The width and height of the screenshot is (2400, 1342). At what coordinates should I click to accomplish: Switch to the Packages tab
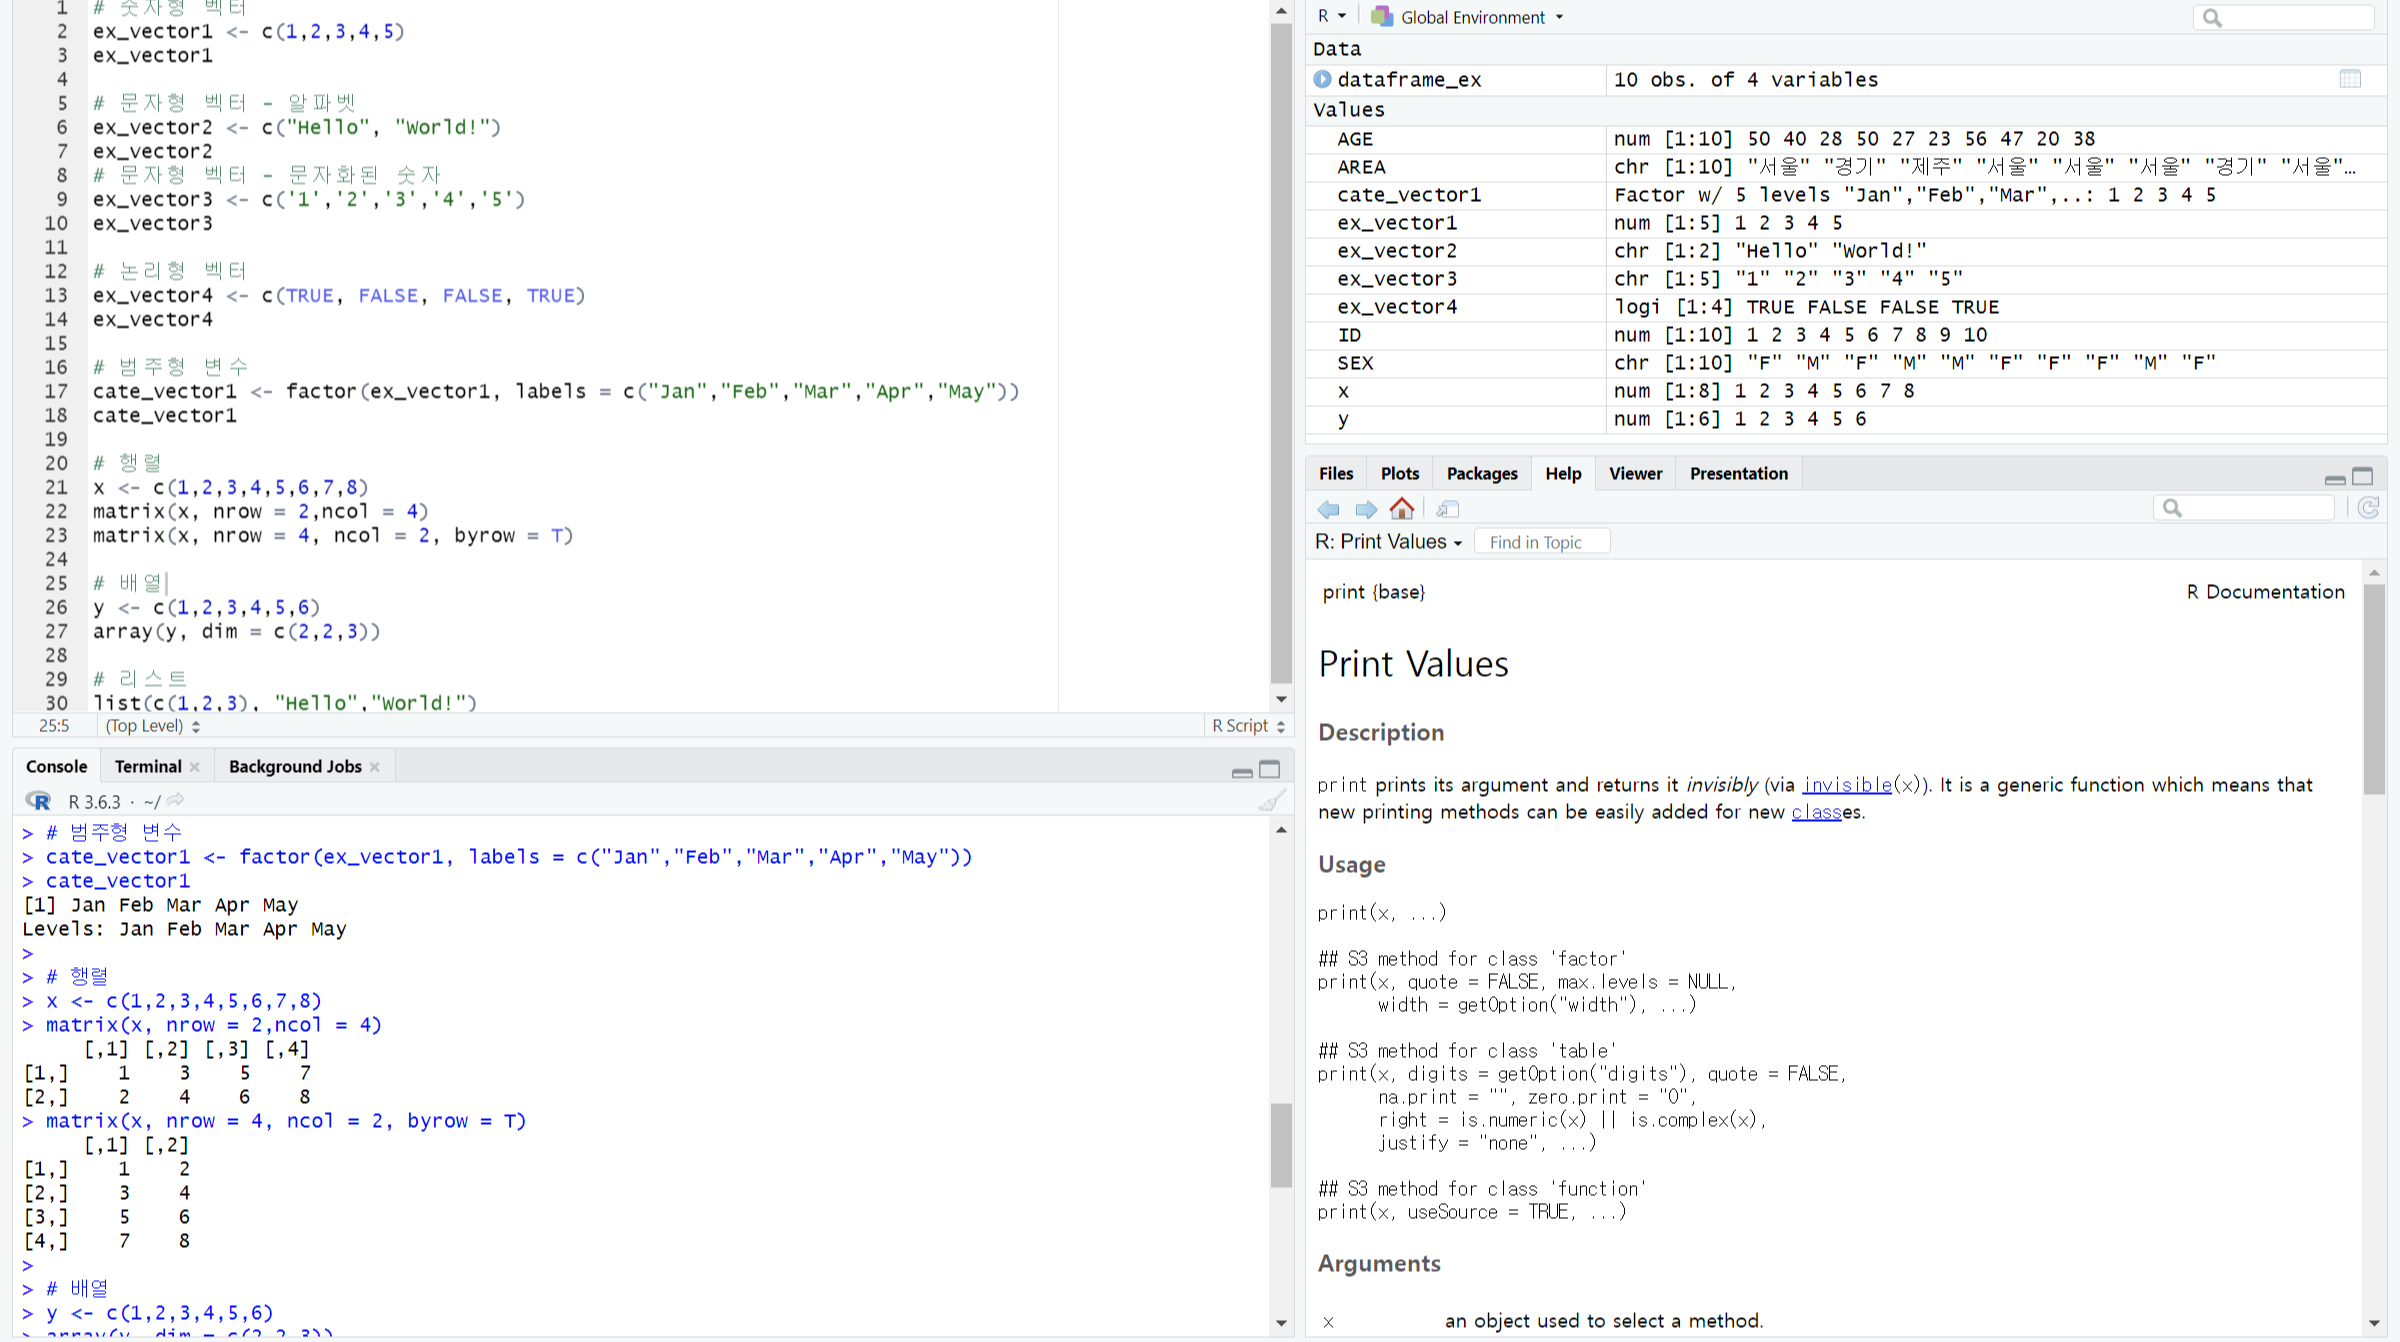click(1481, 474)
